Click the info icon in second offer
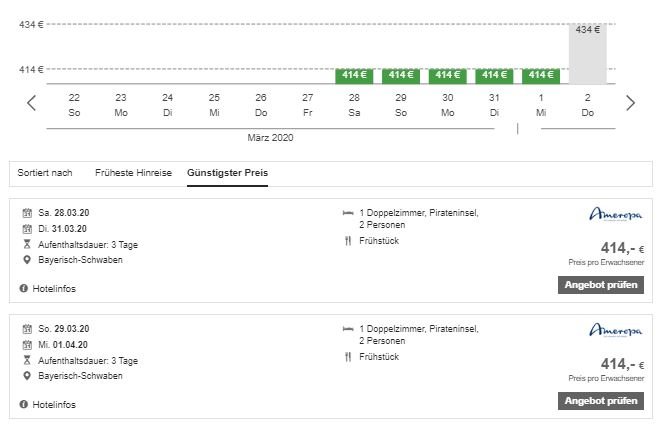 (x=23, y=405)
